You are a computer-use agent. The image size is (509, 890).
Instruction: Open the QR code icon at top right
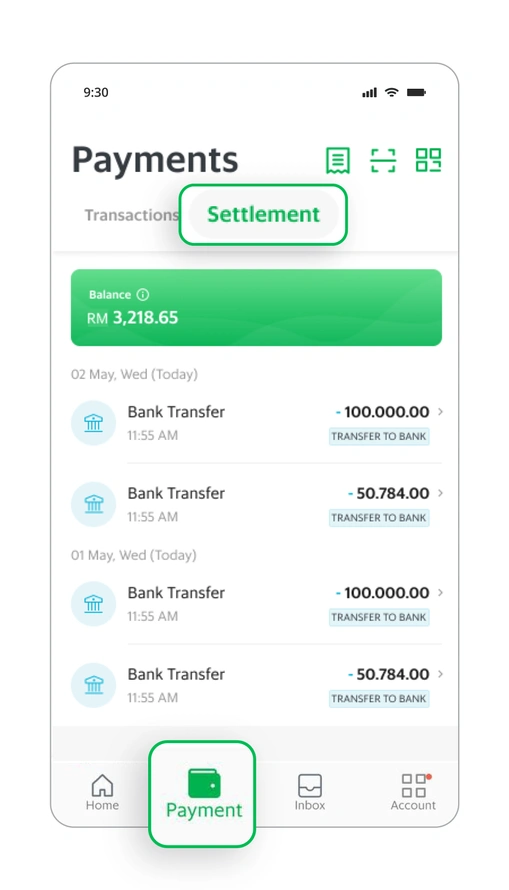[x=428, y=160]
